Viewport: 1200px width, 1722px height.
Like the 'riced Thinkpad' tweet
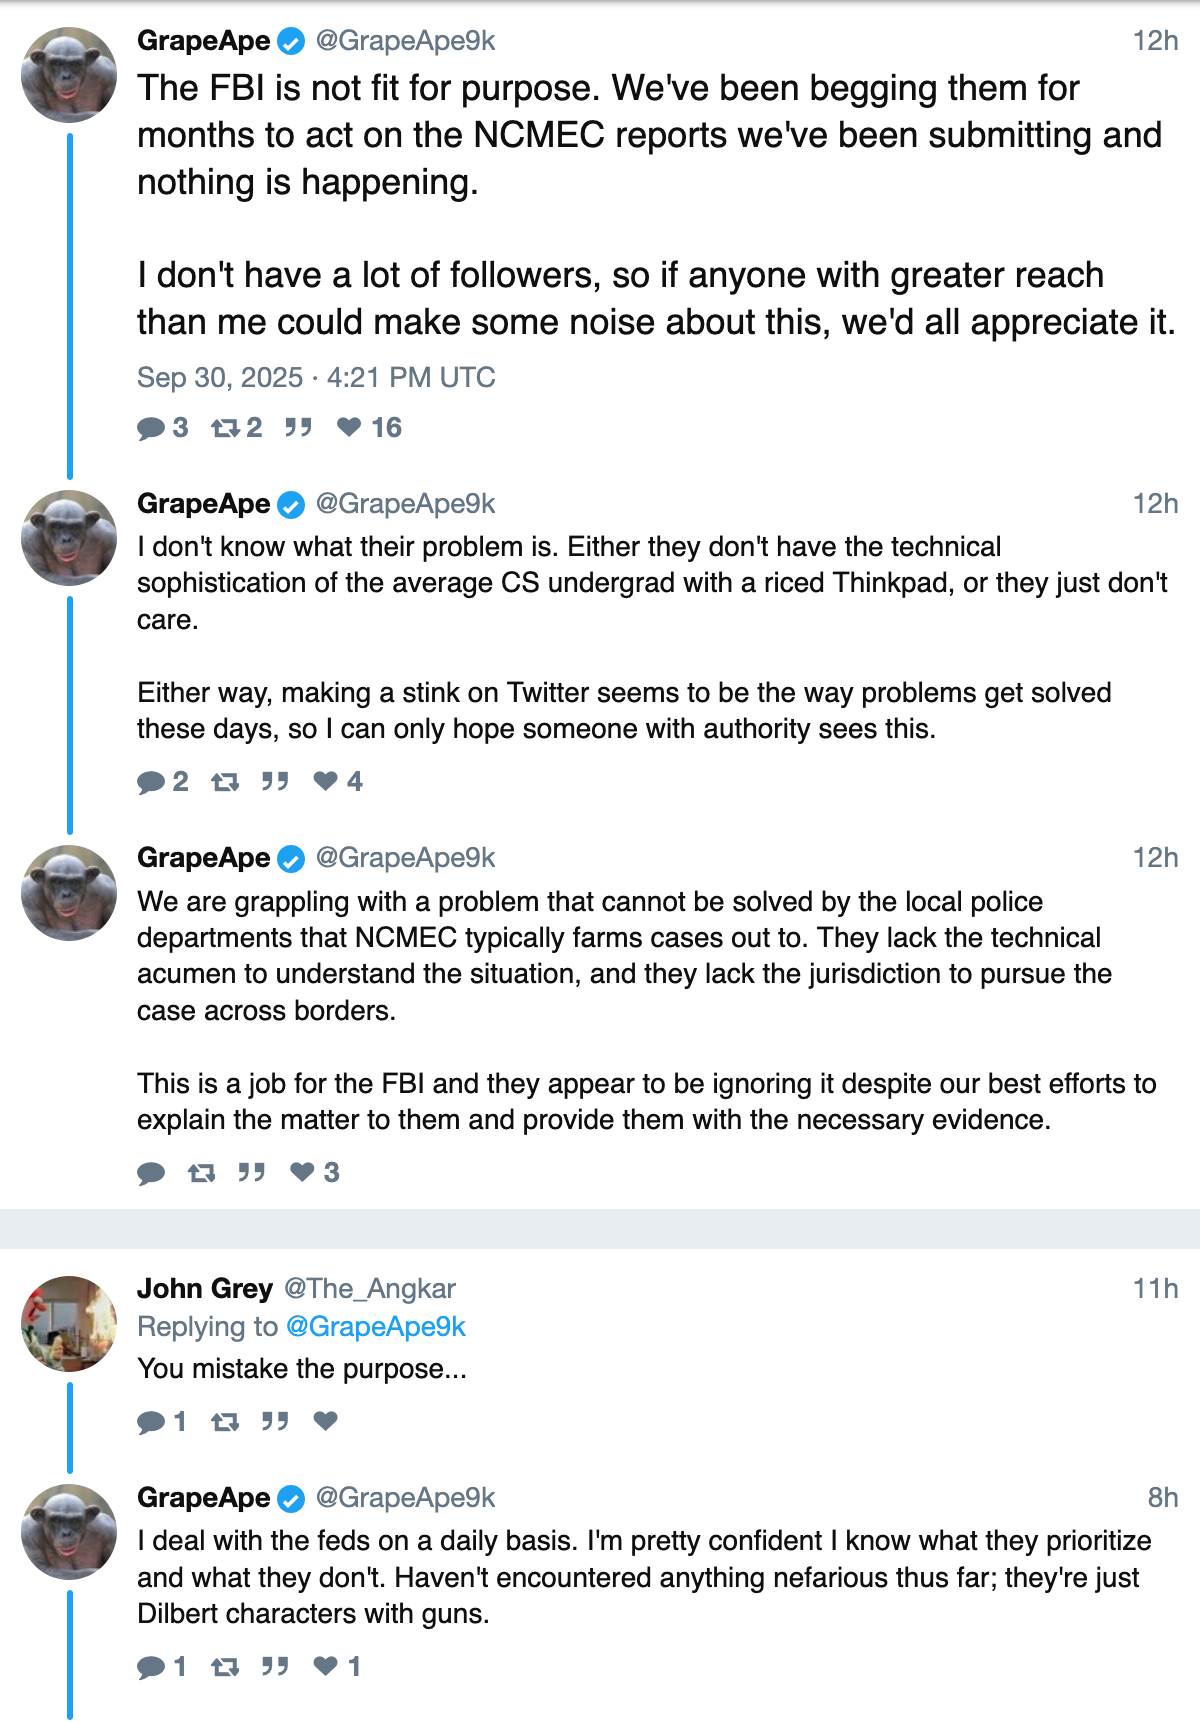(x=326, y=781)
